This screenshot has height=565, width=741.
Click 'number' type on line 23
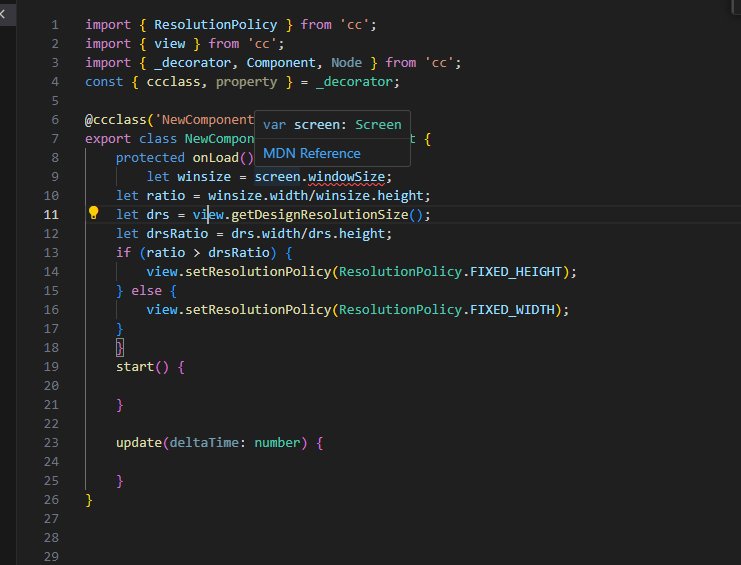coord(277,443)
